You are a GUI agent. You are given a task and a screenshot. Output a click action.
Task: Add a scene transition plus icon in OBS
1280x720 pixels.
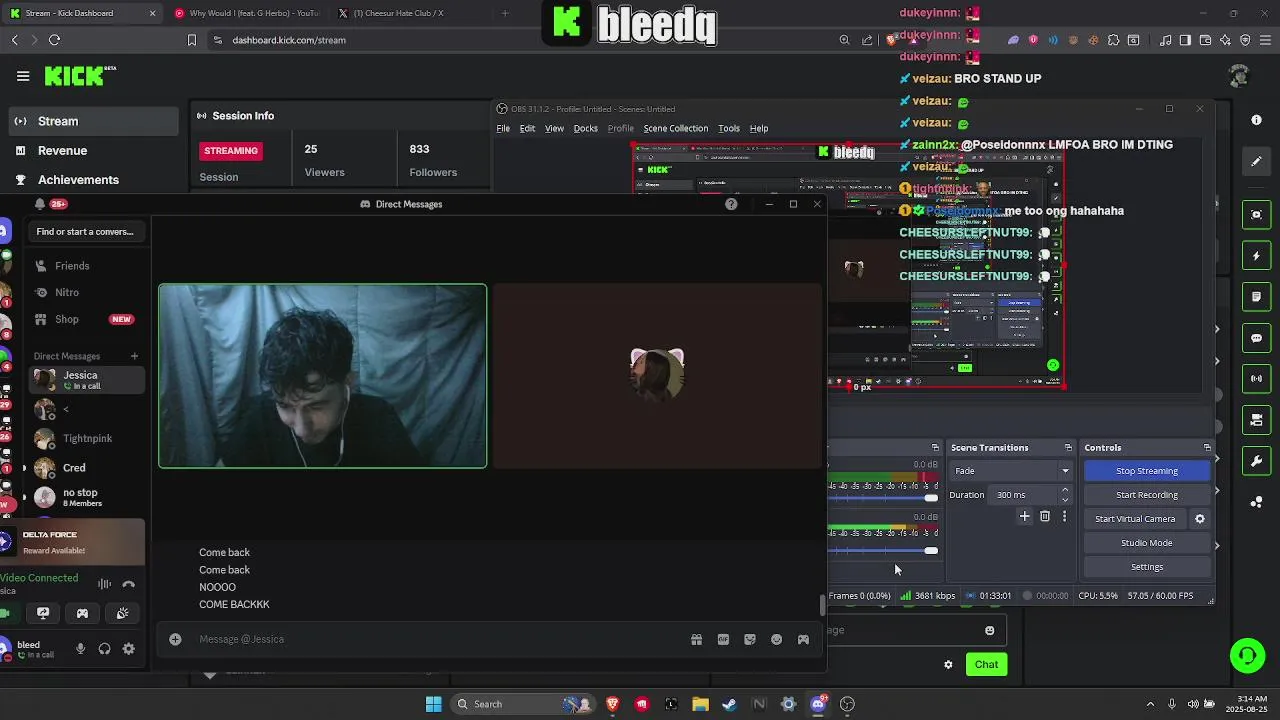pos(1024,516)
